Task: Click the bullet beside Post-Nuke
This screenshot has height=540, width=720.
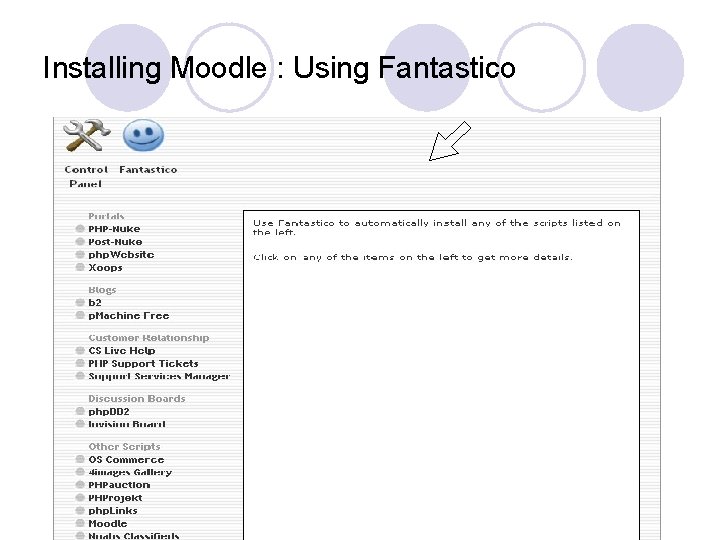Action: pyautogui.click(x=80, y=241)
